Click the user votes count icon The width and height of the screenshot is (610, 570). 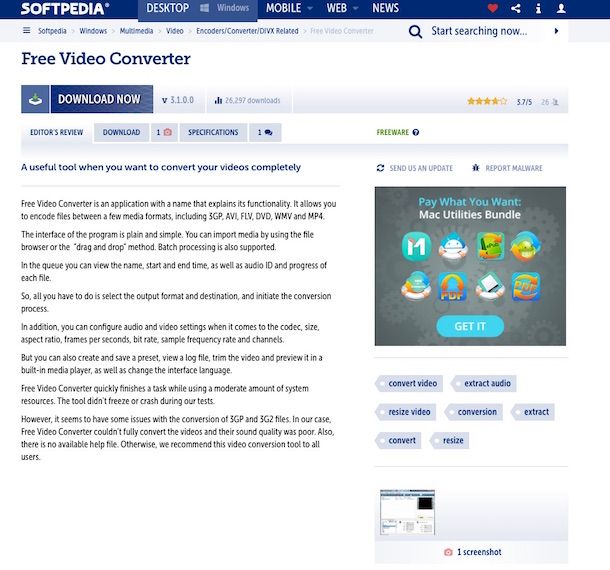[x=556, y=102]
